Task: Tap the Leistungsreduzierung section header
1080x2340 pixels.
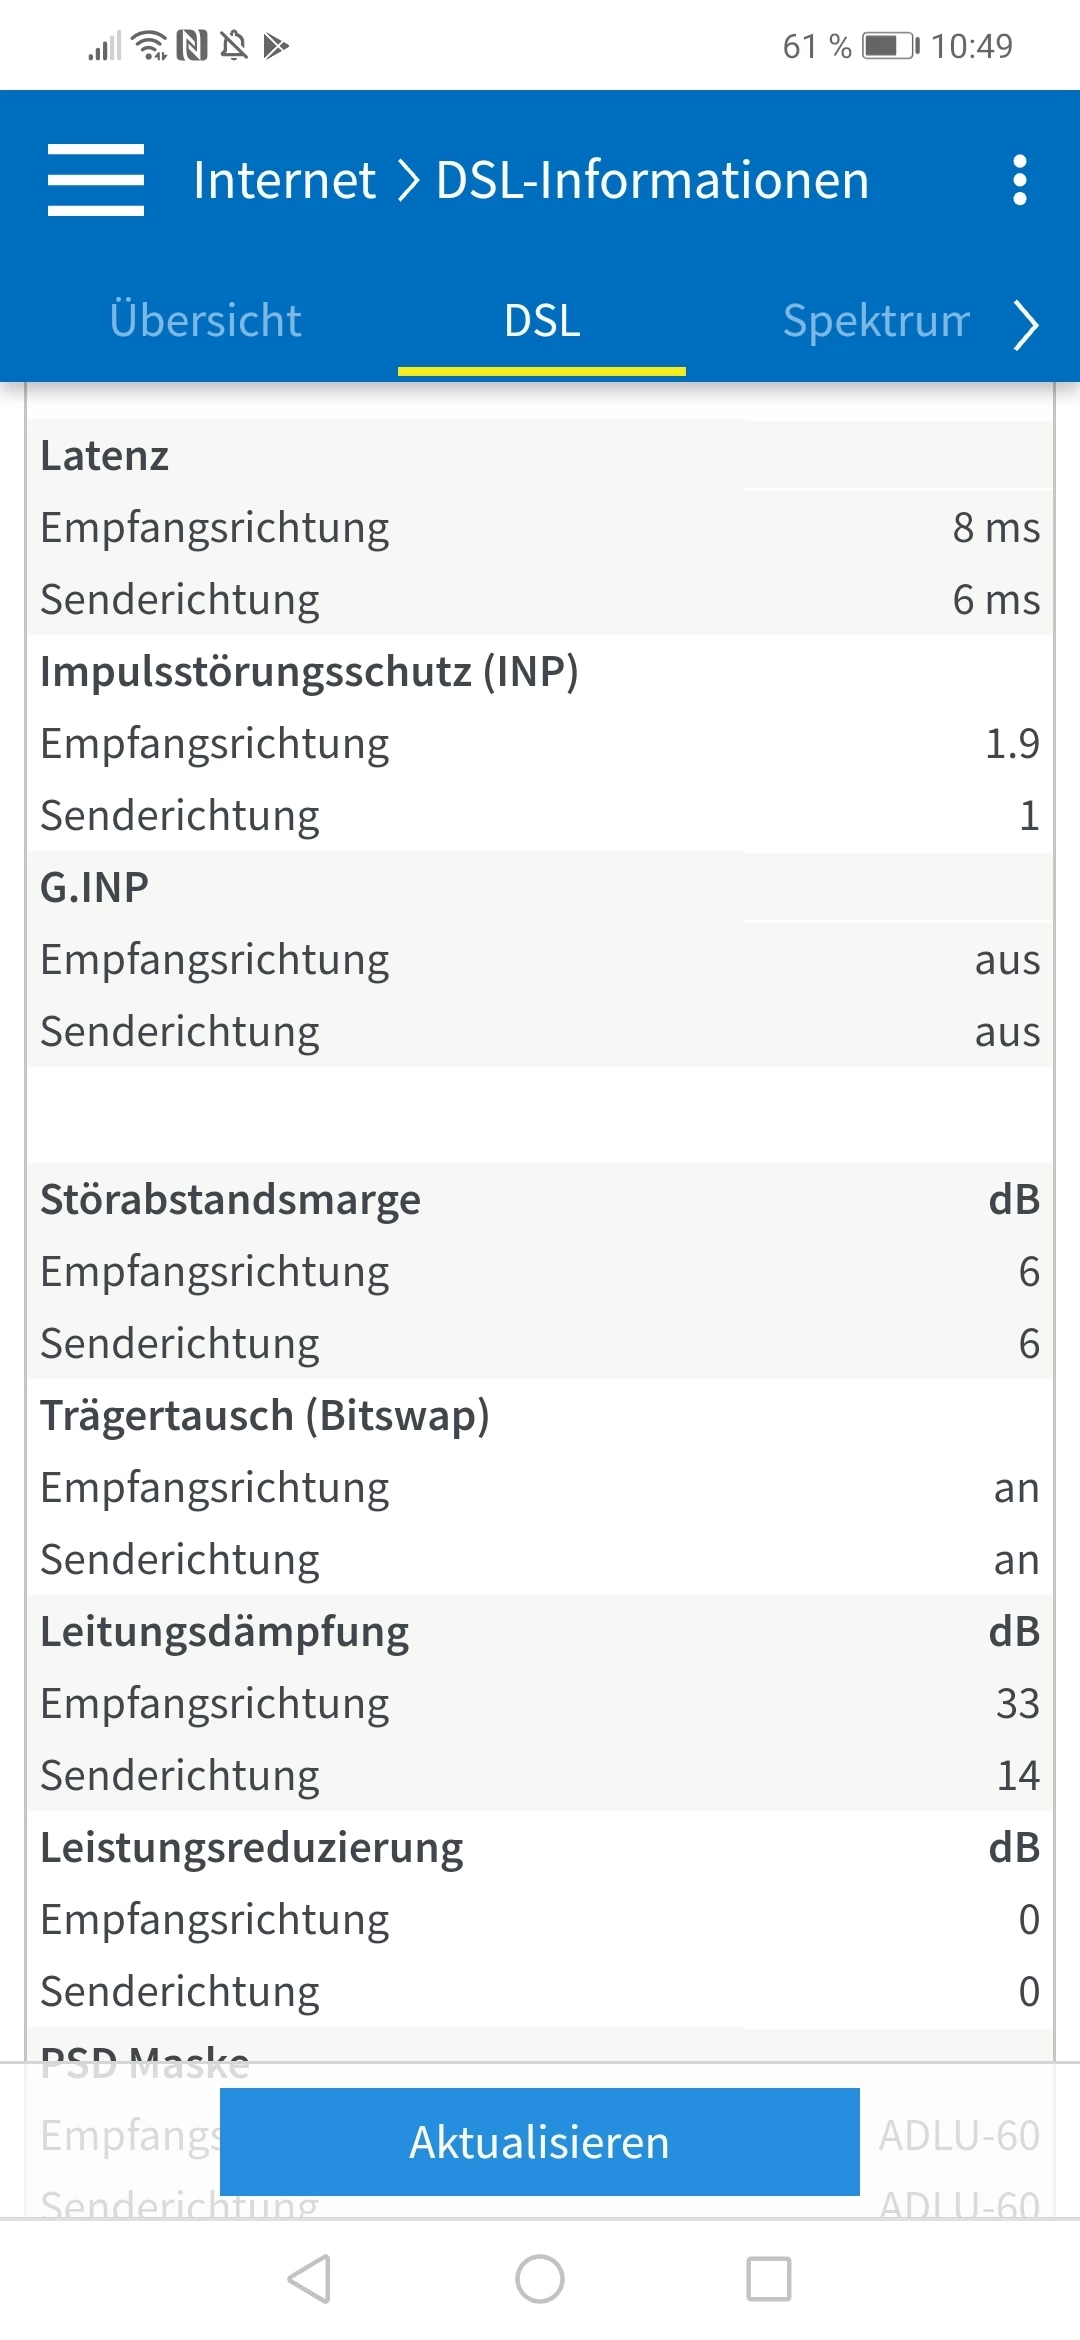Action: coord(252,1848)
